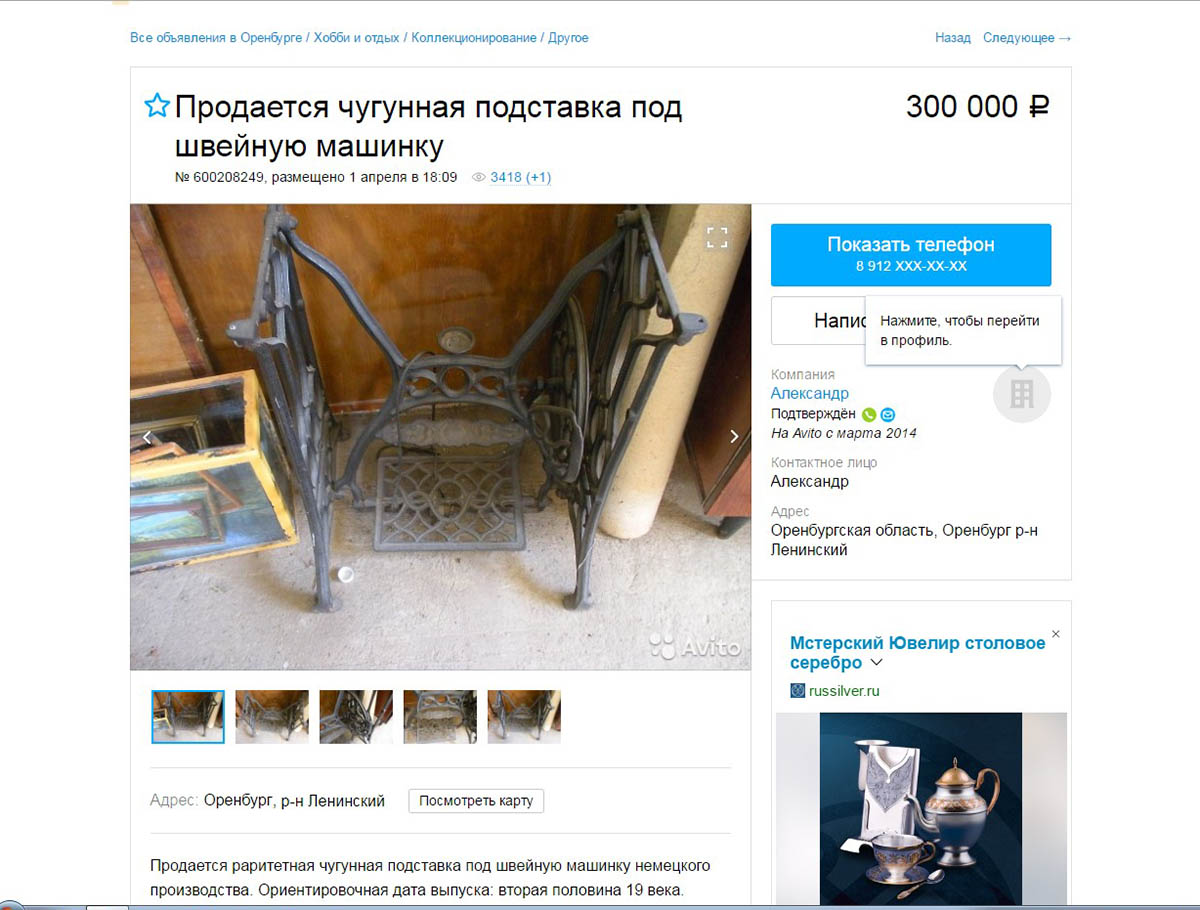Screen dimensions: 1200x910
Task: Go to Коллекционирование breadcrumb
Action: tap(474, 38)
